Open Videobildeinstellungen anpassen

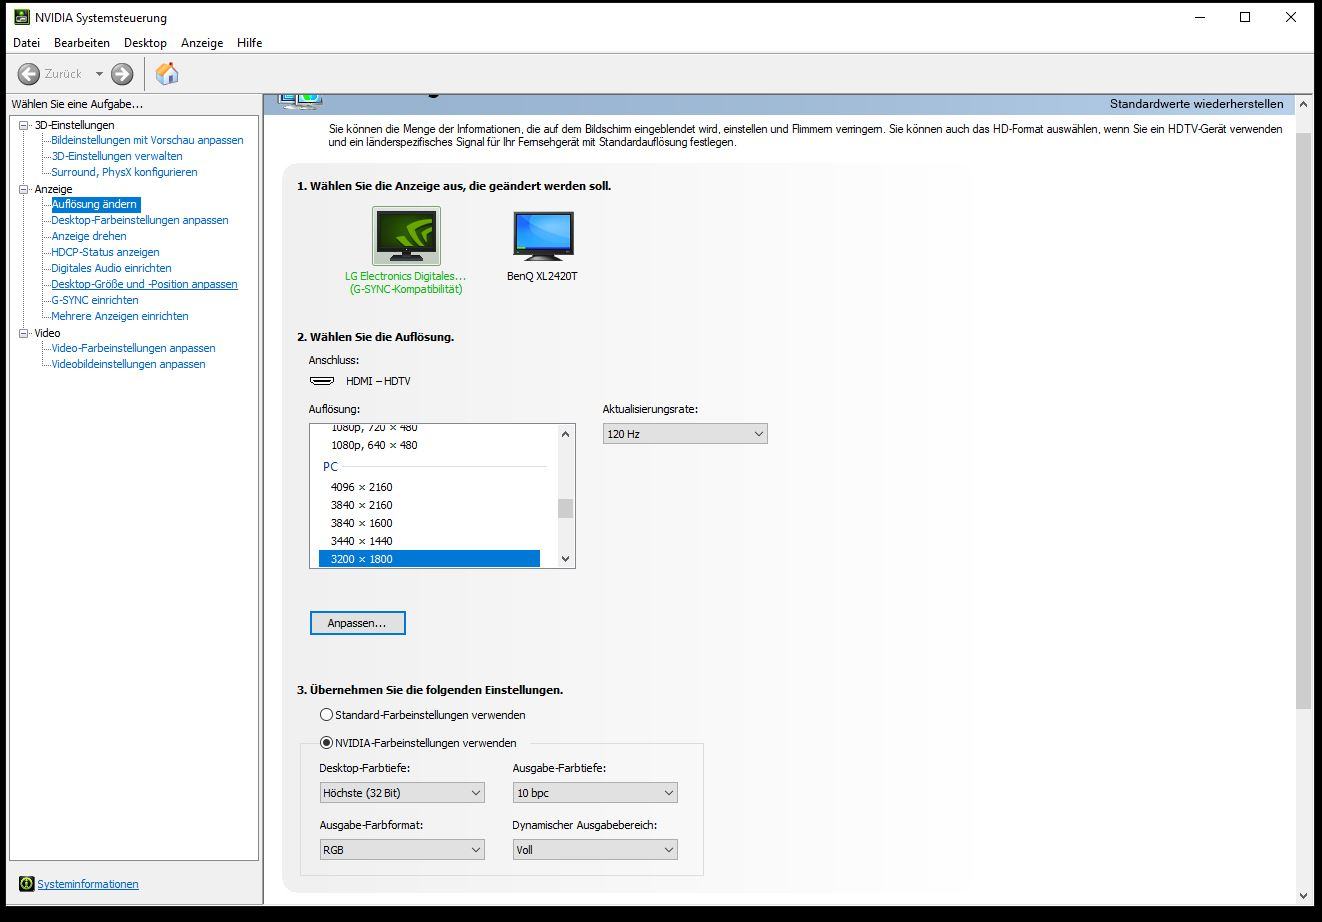pos(128,364)
